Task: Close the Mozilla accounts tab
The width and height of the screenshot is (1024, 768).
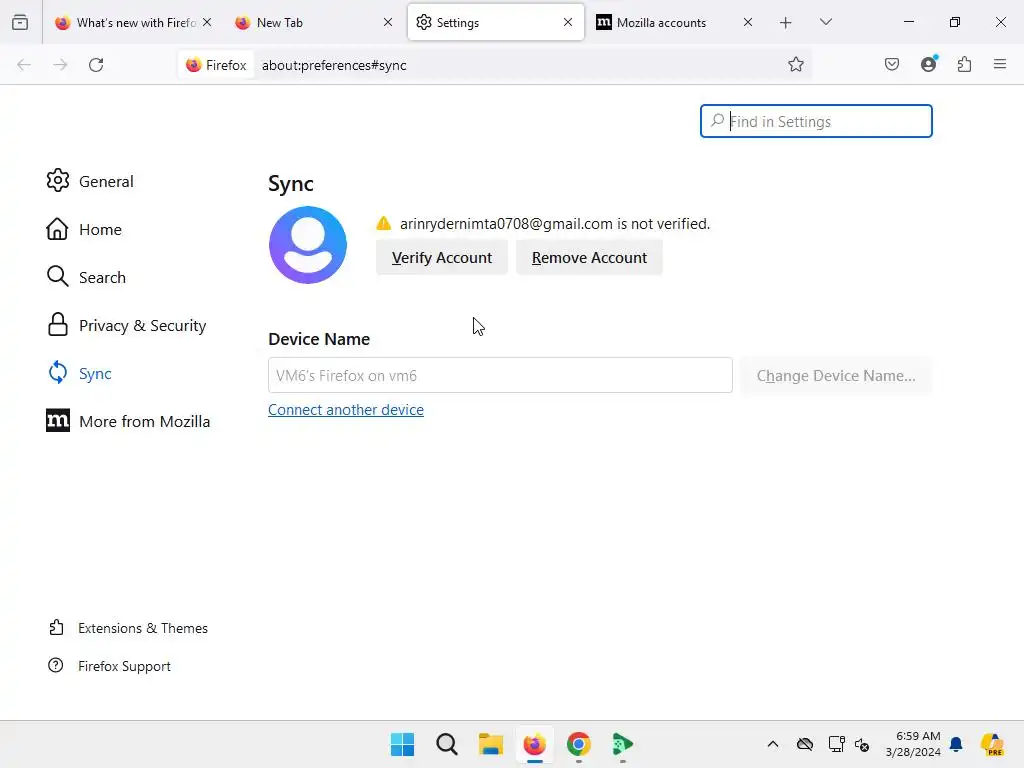Action: coord(748,22)
